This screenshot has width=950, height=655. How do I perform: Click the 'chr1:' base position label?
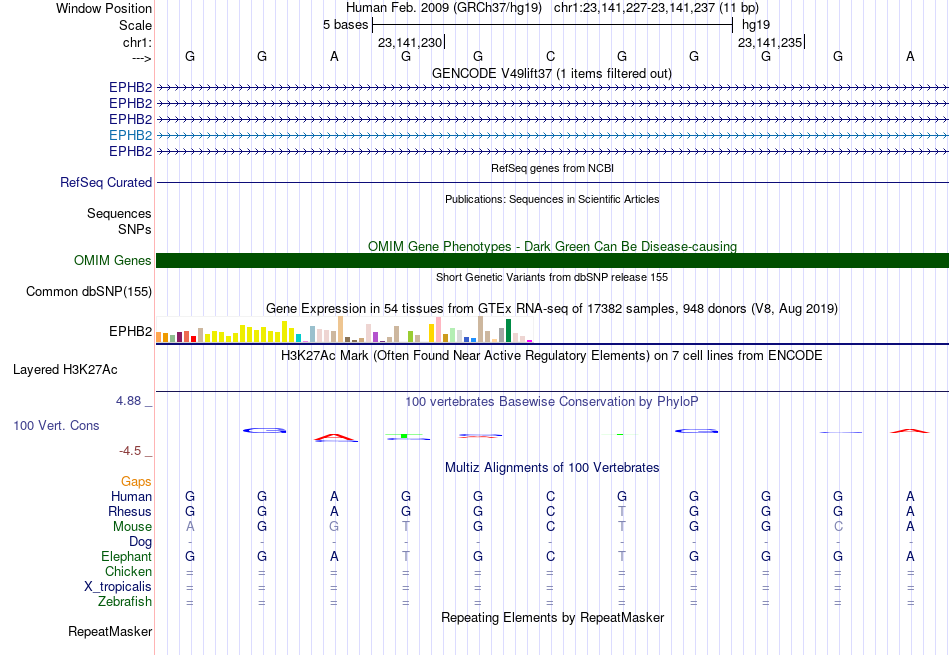click(137, 42)
